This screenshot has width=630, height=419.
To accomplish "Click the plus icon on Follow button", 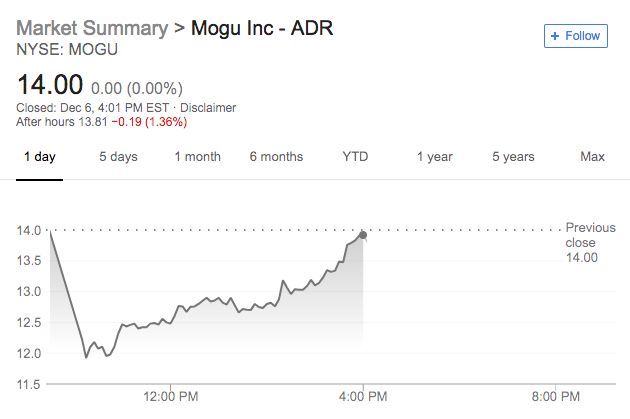I will point(556,36).
